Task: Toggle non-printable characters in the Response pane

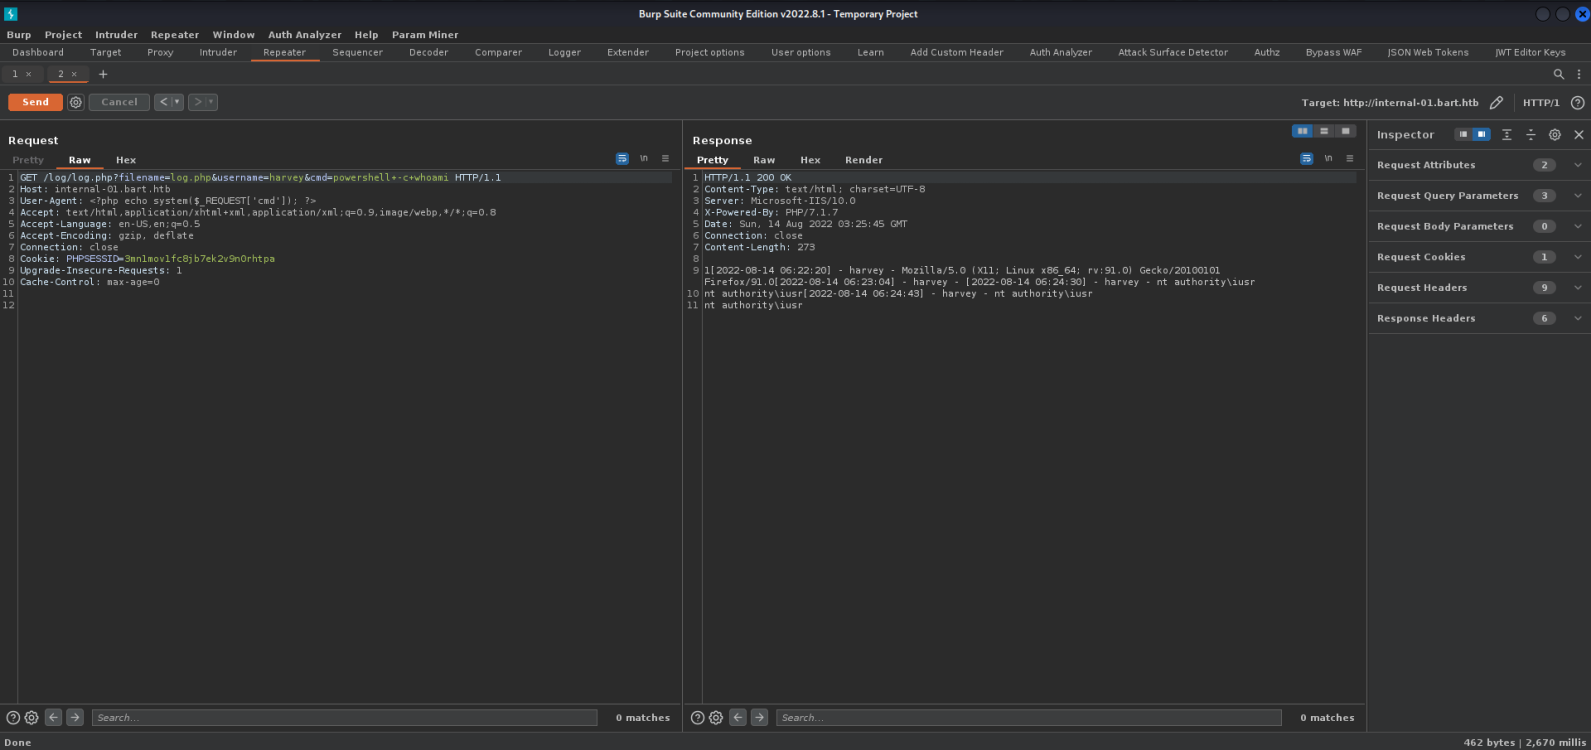Action: point(1328,159)
